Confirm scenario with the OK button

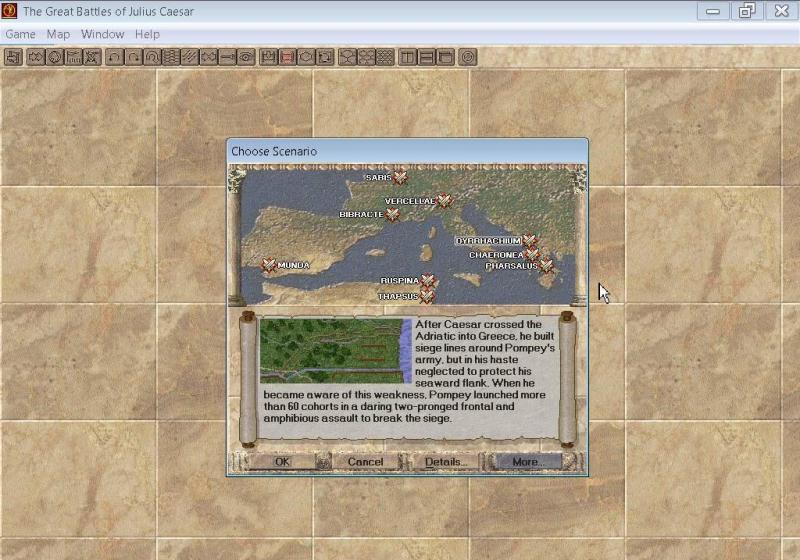coord(282,462)
